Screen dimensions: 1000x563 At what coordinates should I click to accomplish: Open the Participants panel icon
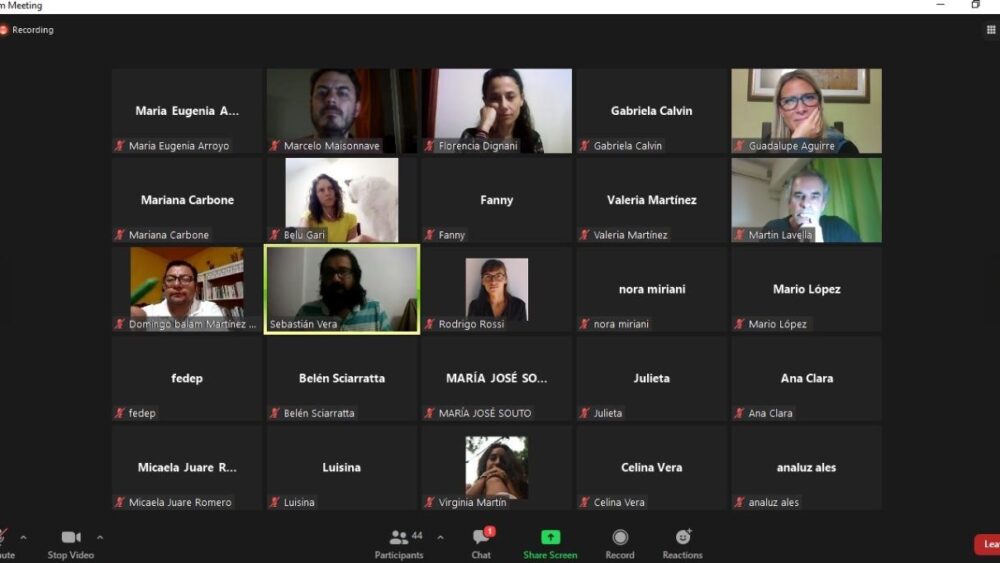click(x=399, y=537)
